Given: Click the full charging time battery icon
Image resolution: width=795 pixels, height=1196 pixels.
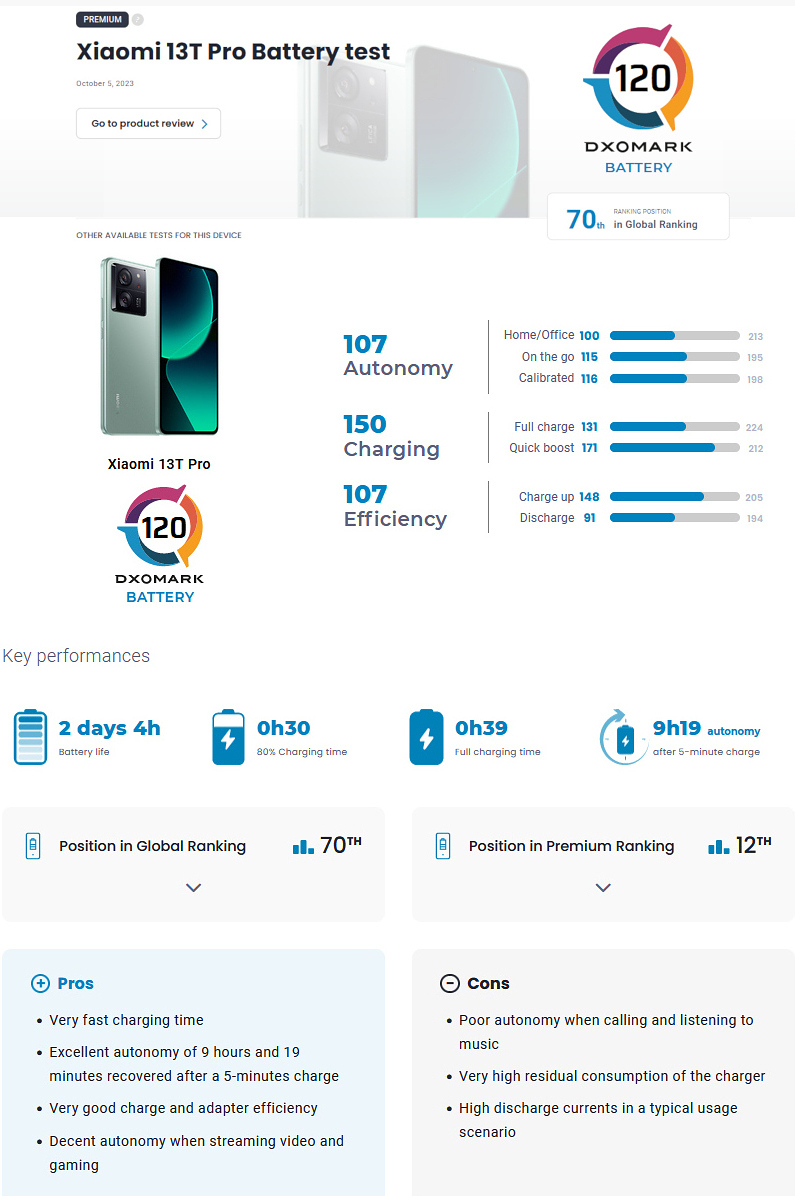Looking at the screenshot, I should (x=426, y=737).
